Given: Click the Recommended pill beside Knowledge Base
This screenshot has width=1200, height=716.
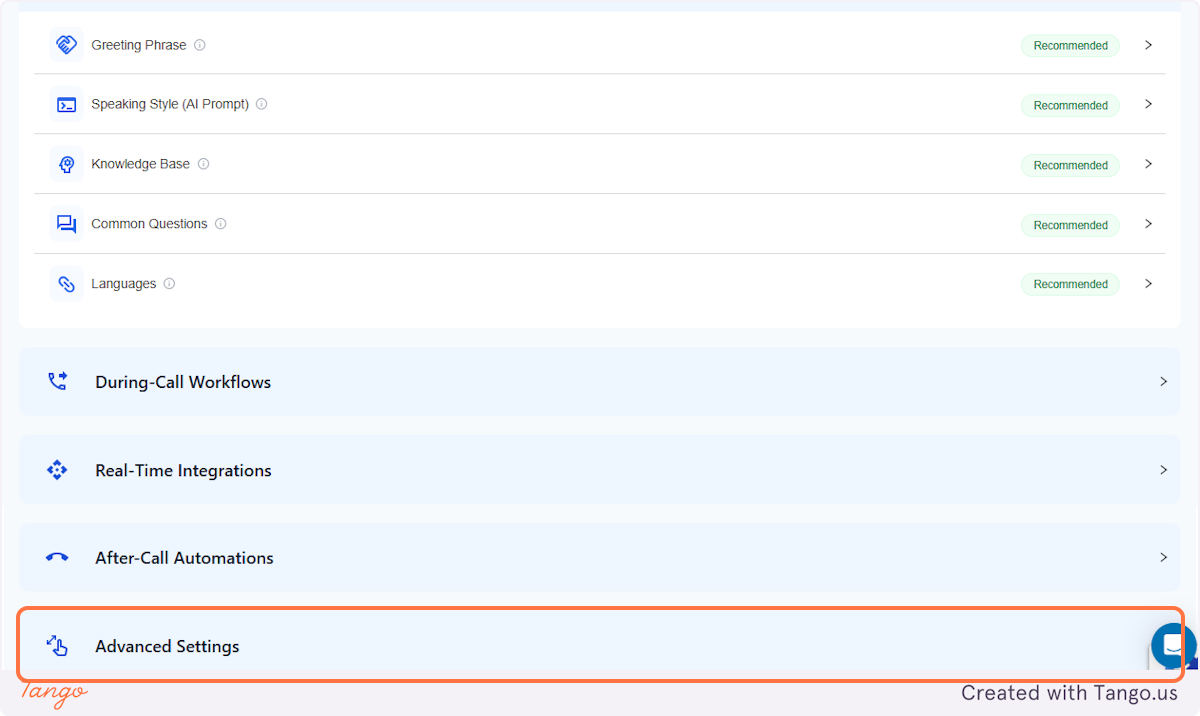Looking at the screenshot, I should (1070, 165).
